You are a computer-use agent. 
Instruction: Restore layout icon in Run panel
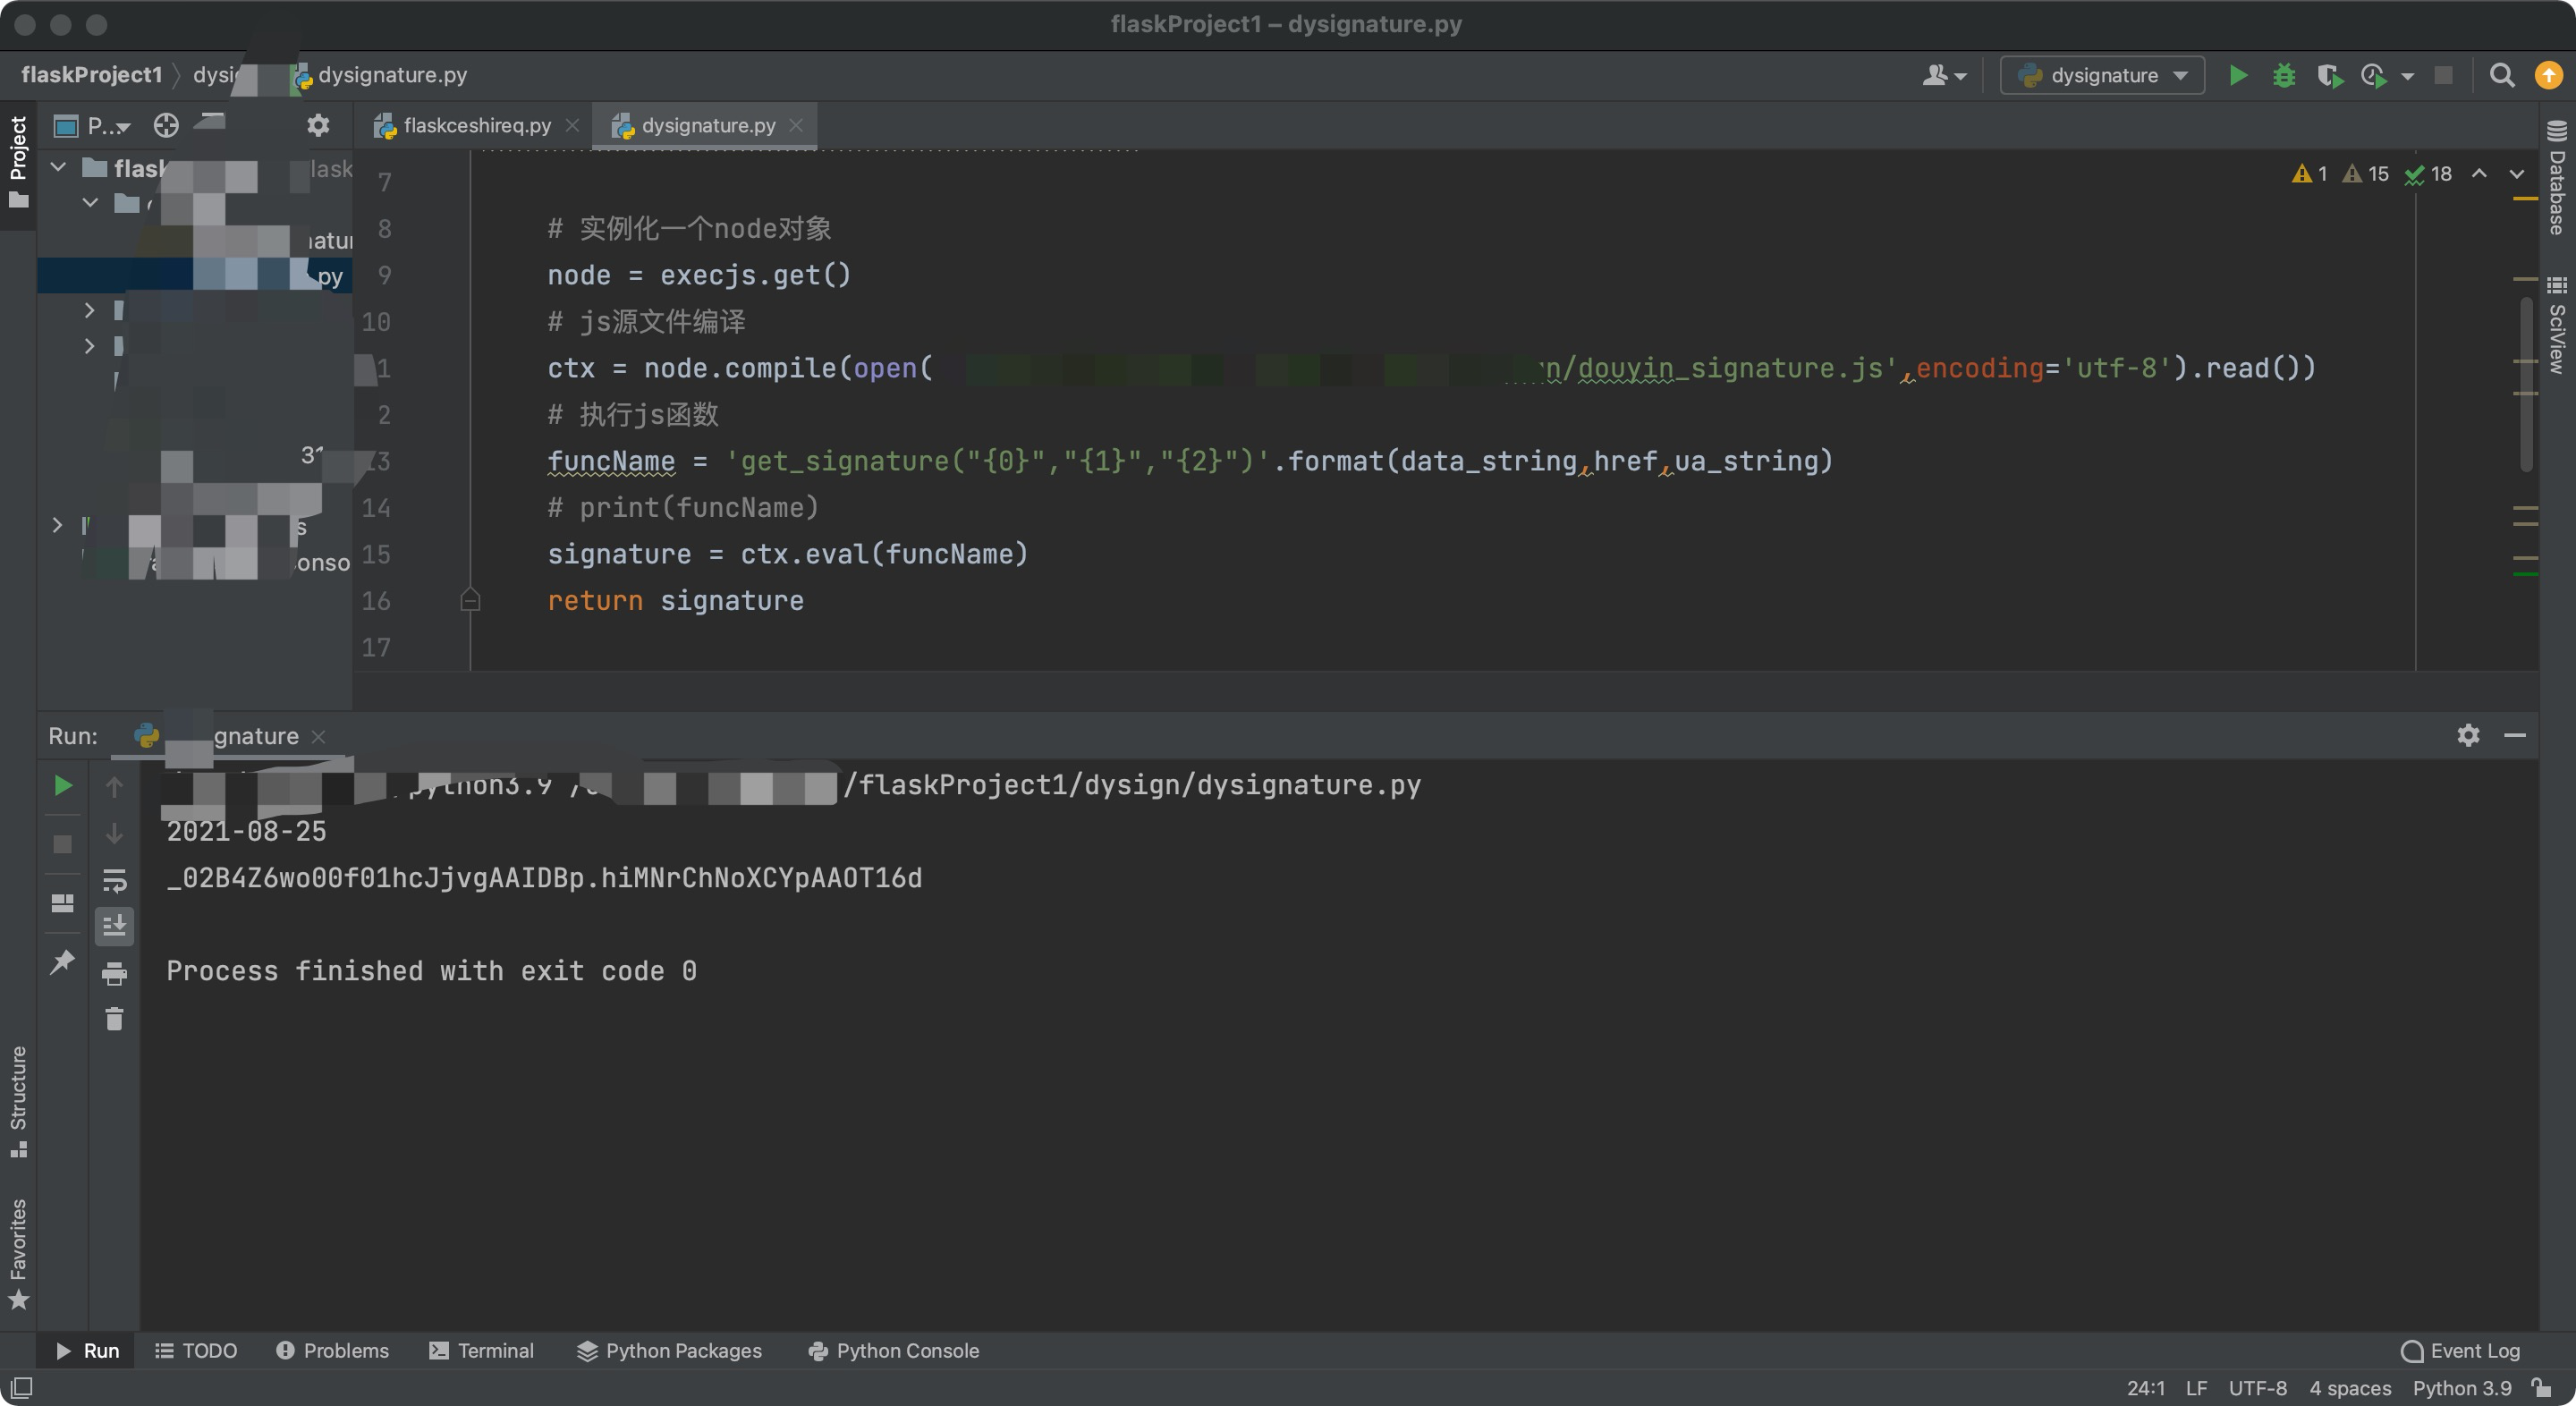tap(62, 903)
